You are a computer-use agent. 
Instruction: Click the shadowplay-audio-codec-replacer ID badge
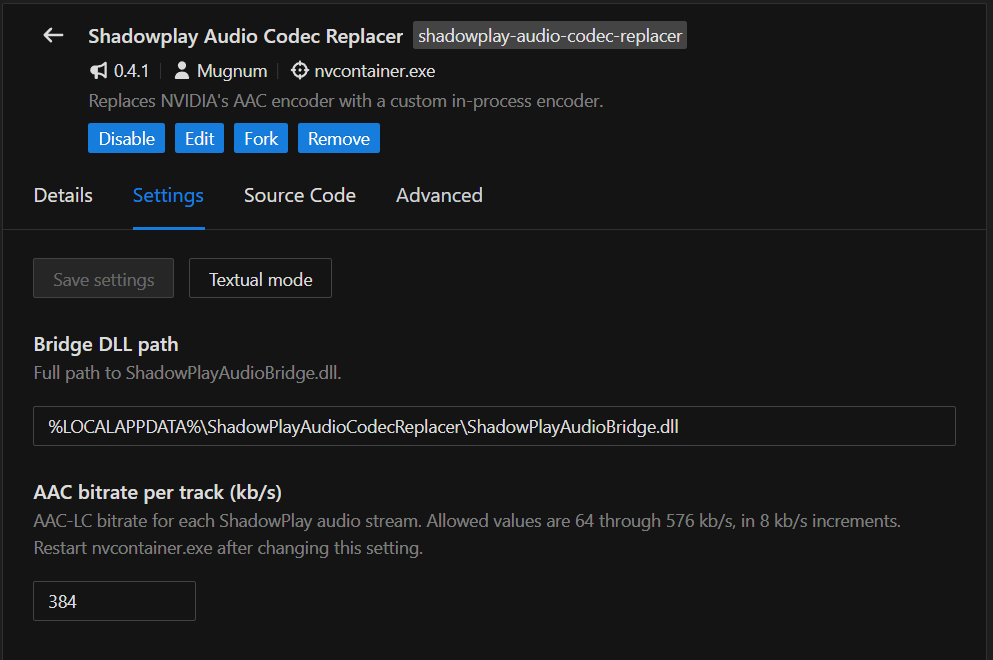click(550, 35)
